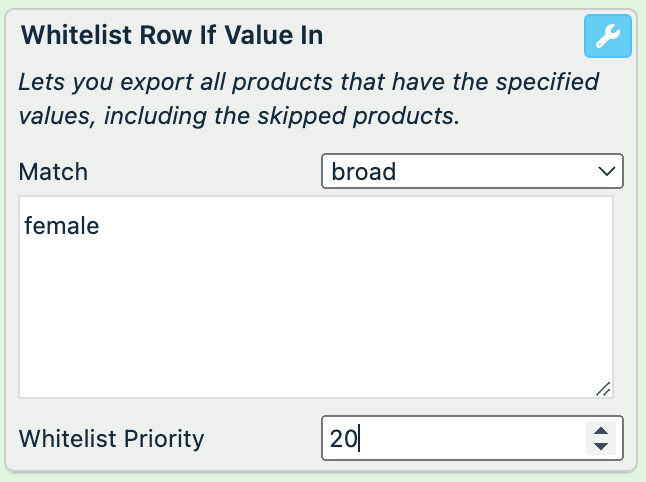Click the wrench settings icon

(607, 37)
